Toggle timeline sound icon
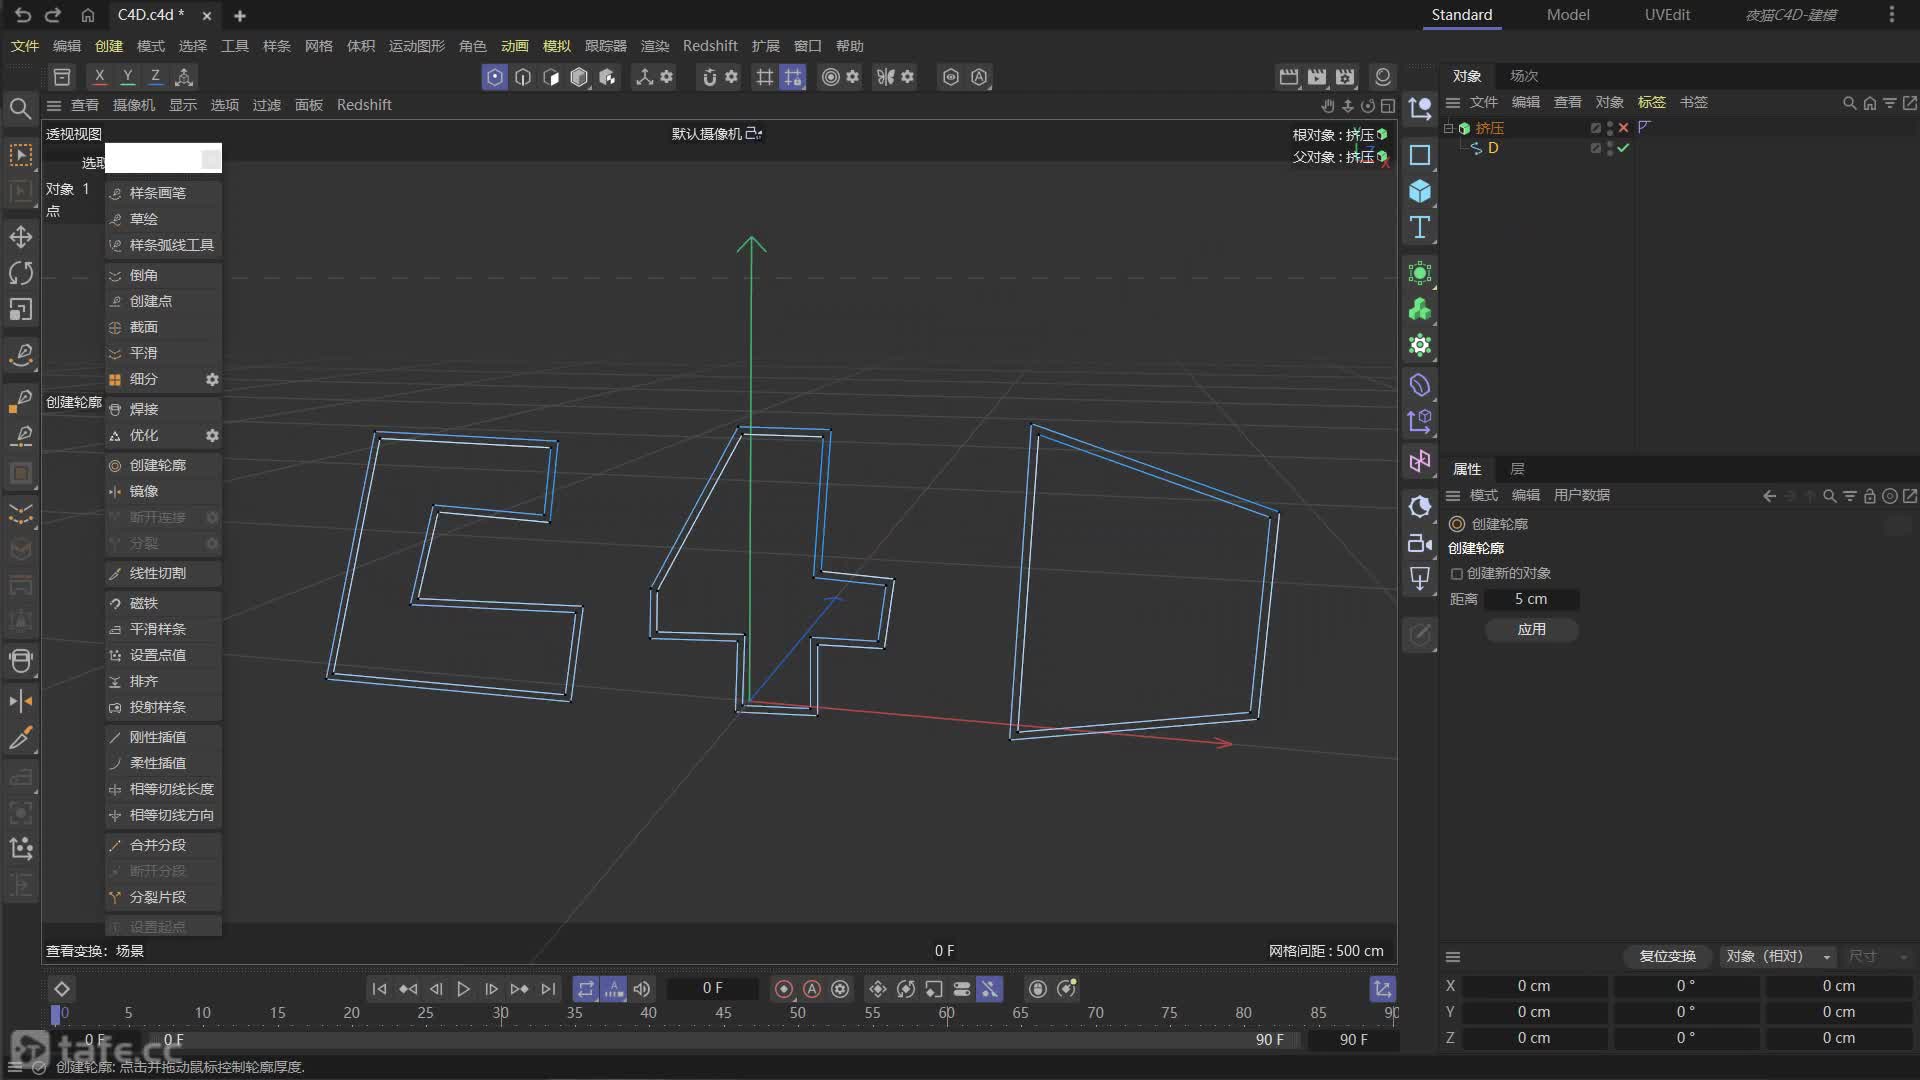Image resolution: width=1920 pixels, height=1080 pixels. (642, 989)
